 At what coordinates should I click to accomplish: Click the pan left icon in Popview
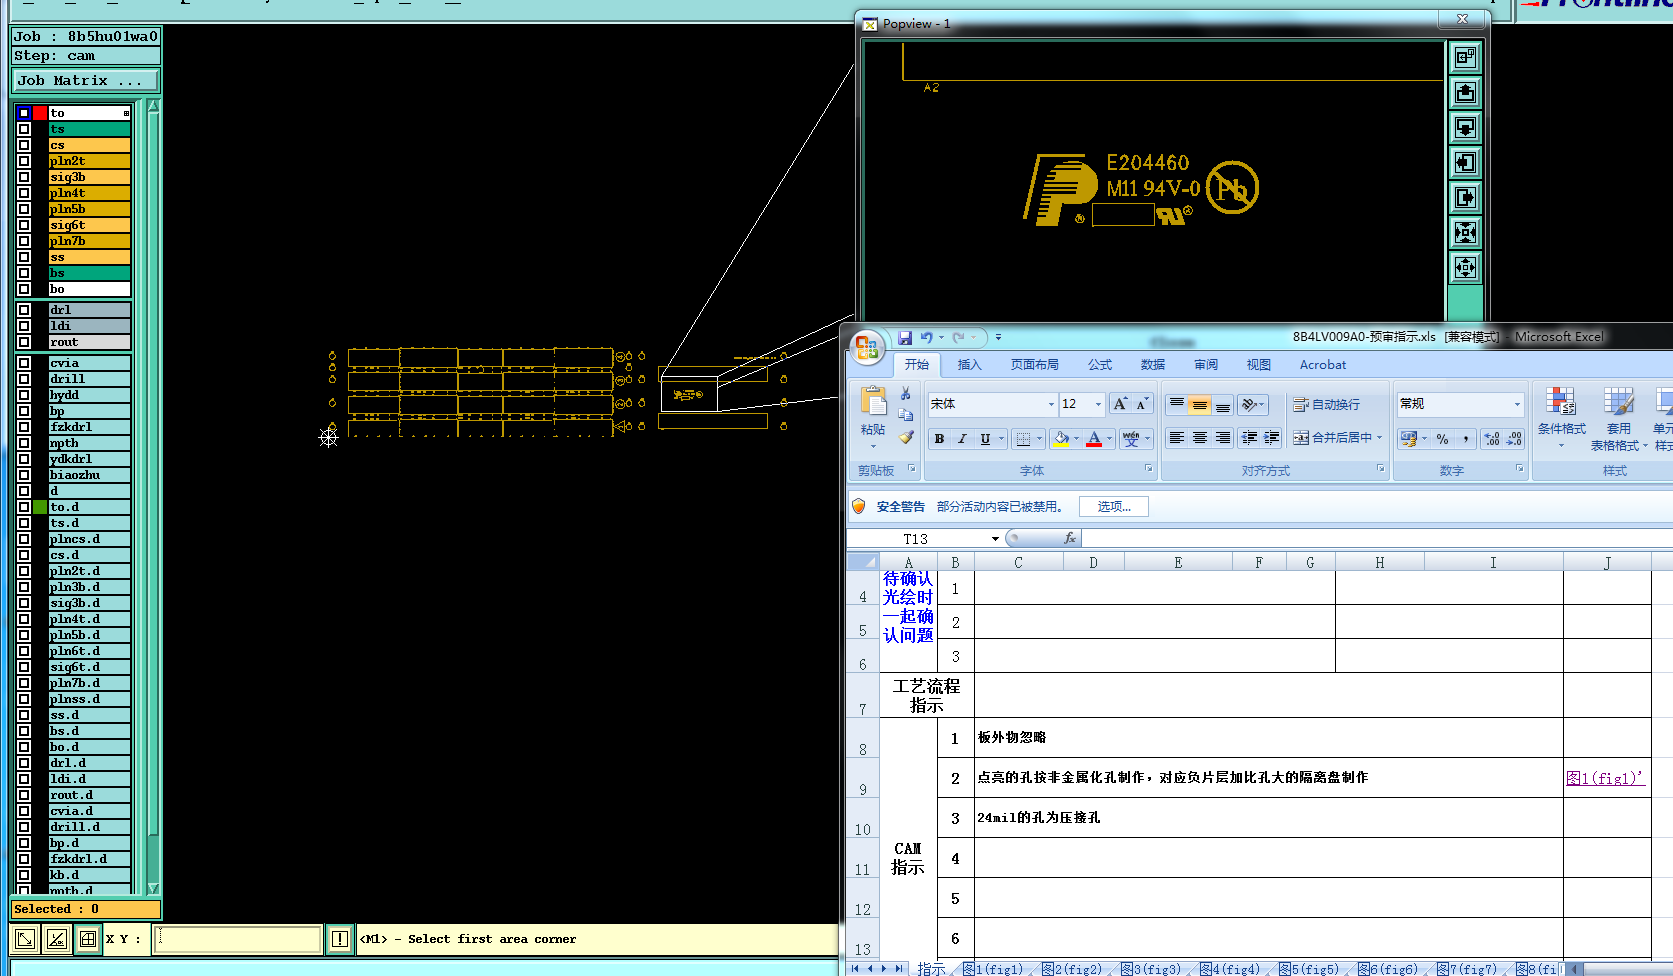point(1465,163)
